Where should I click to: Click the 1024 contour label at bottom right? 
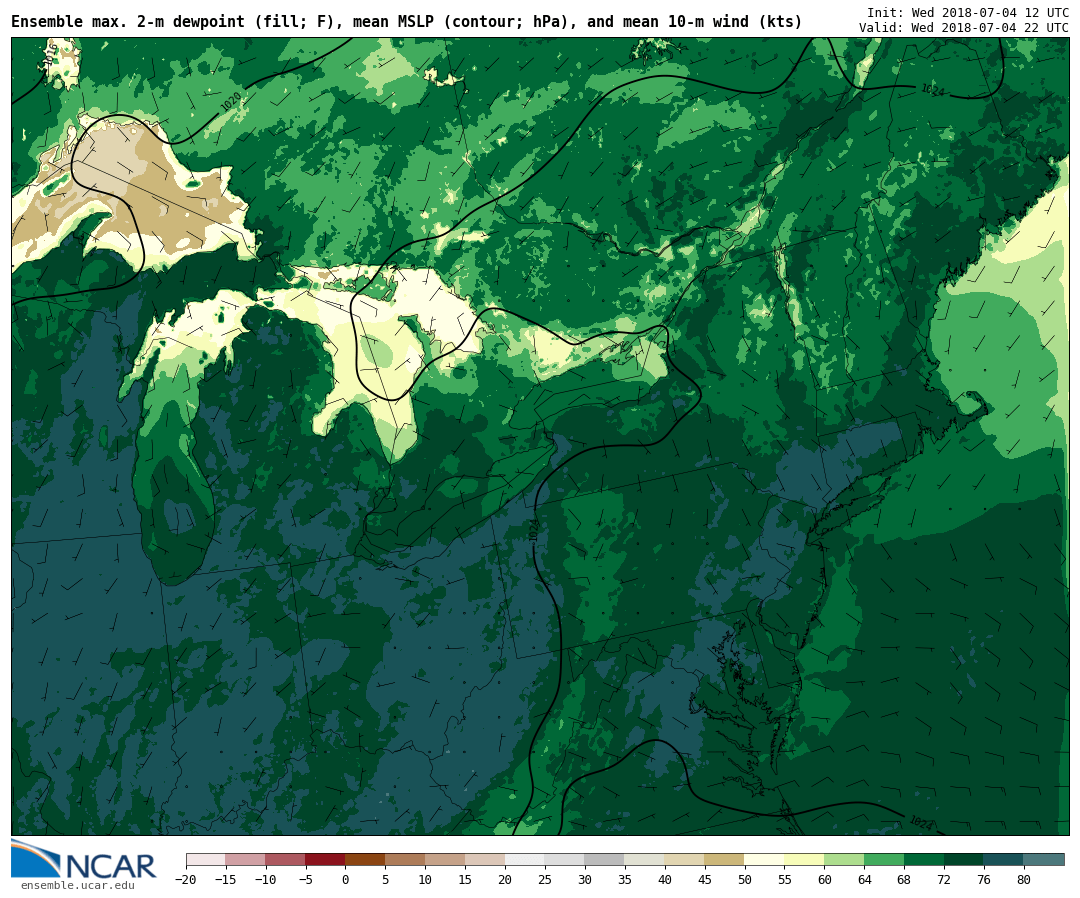point(920,822)
